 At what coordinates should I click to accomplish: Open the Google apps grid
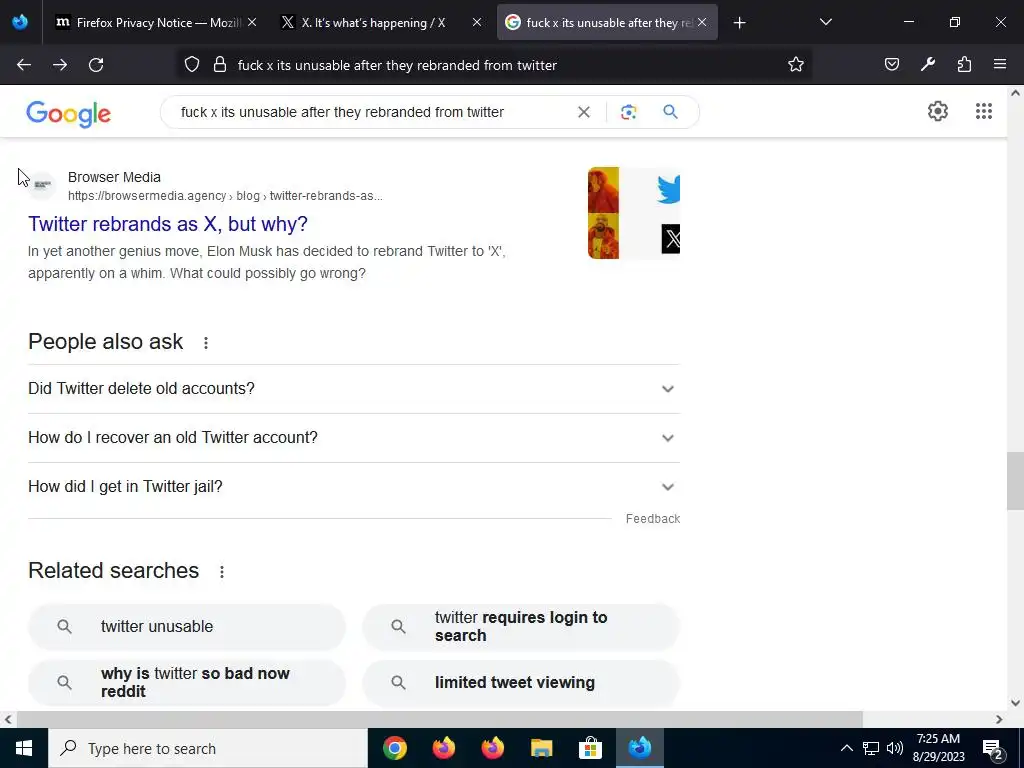pos(984,111)
